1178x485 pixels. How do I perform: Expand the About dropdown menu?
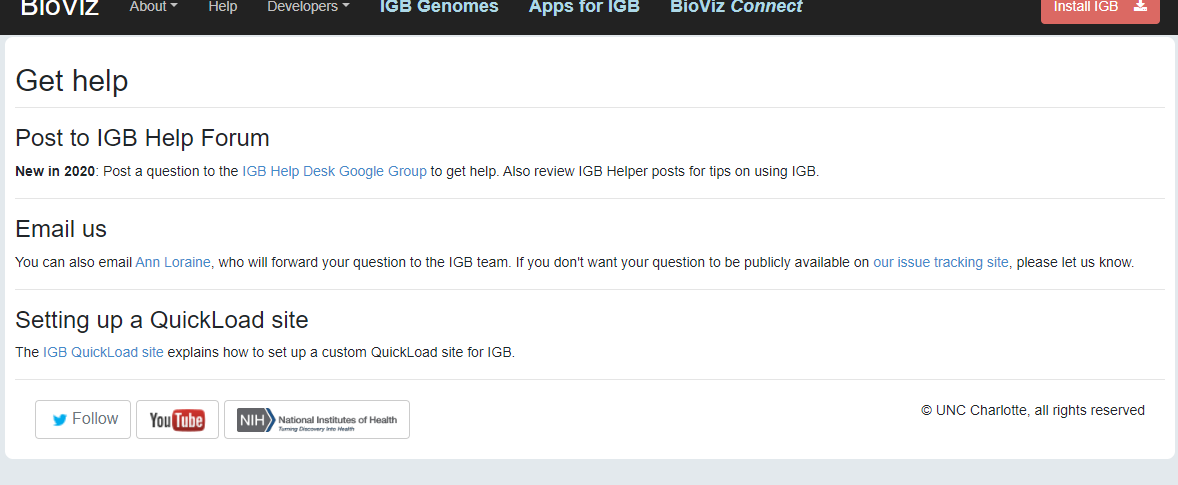click(x=153, y=7)
